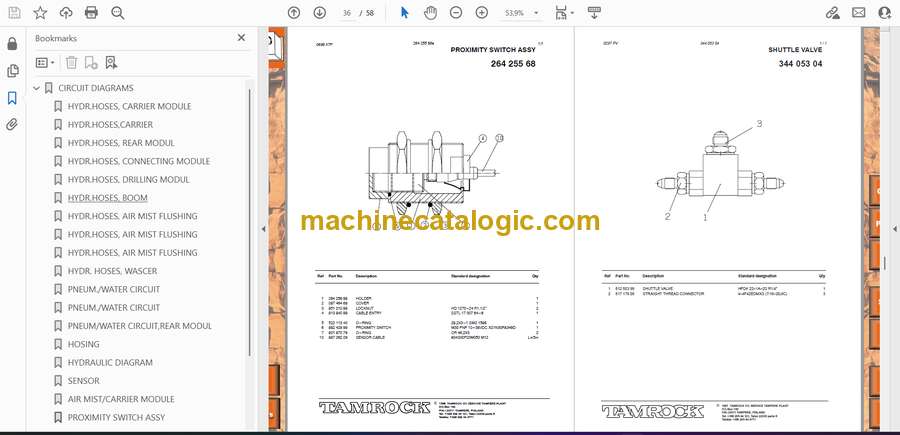Open the zoom level dropdown showing 53.9%
900x435 pixels.
tap(521, 13)
